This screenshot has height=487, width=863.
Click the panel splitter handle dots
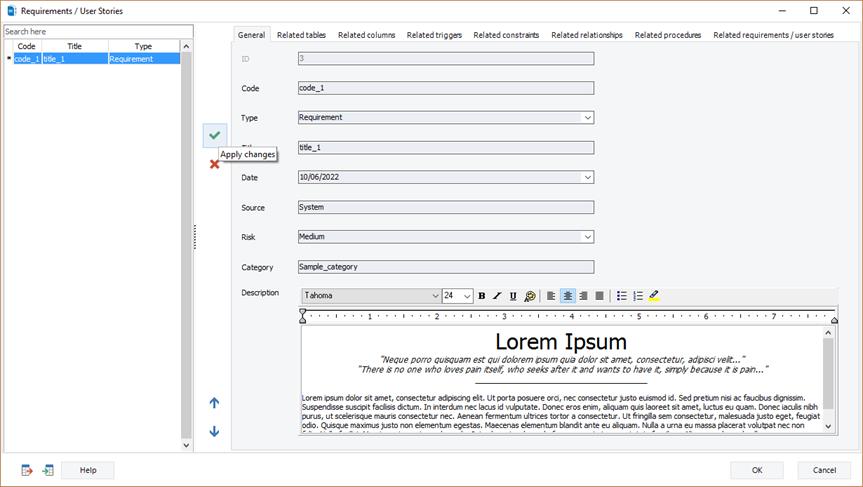click(x=195, y=237)
